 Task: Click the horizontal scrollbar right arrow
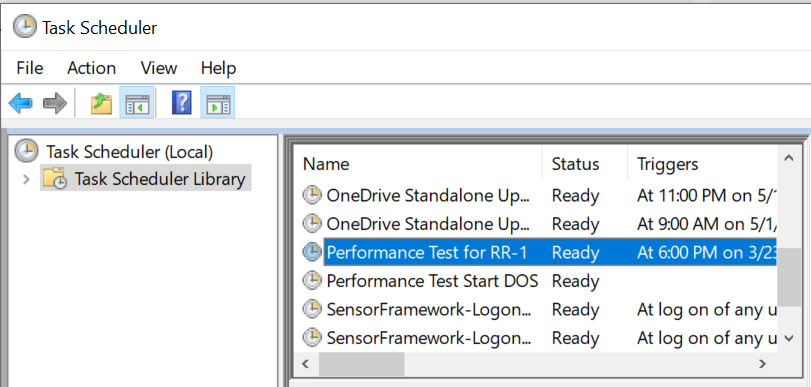click(762, 364)
